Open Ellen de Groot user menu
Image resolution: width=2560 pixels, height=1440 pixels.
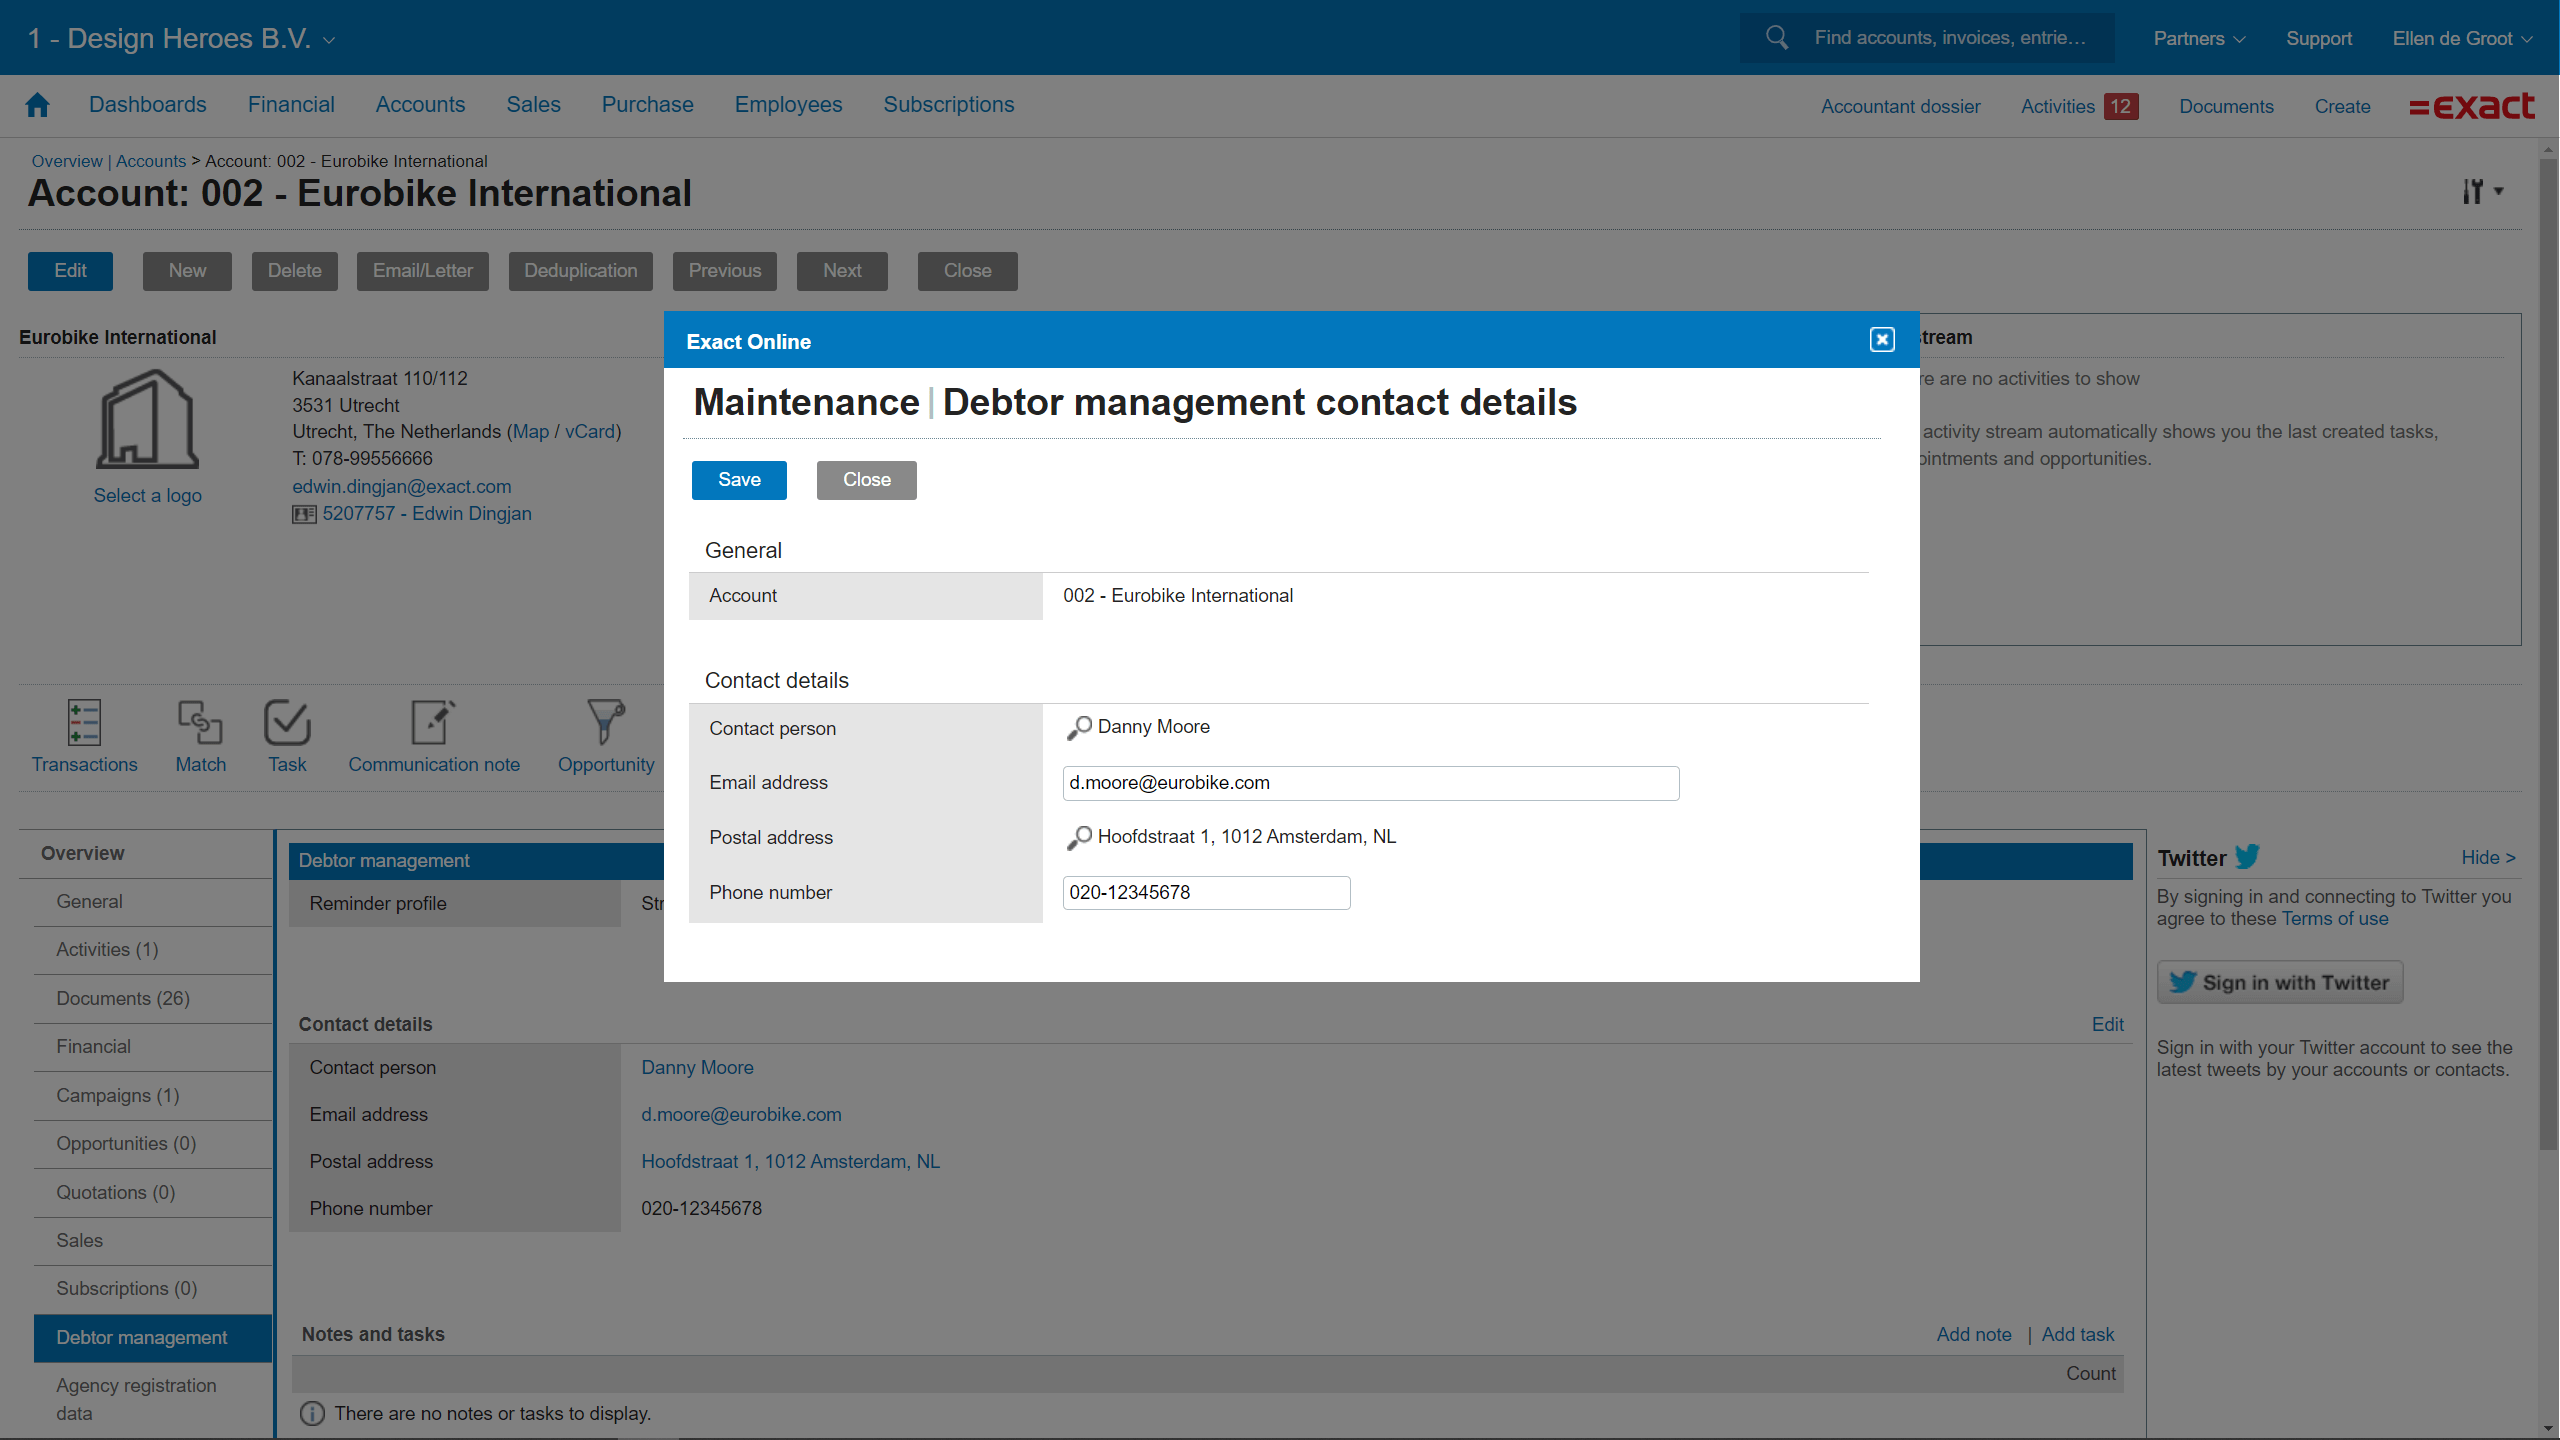[x=2462, y=38]
